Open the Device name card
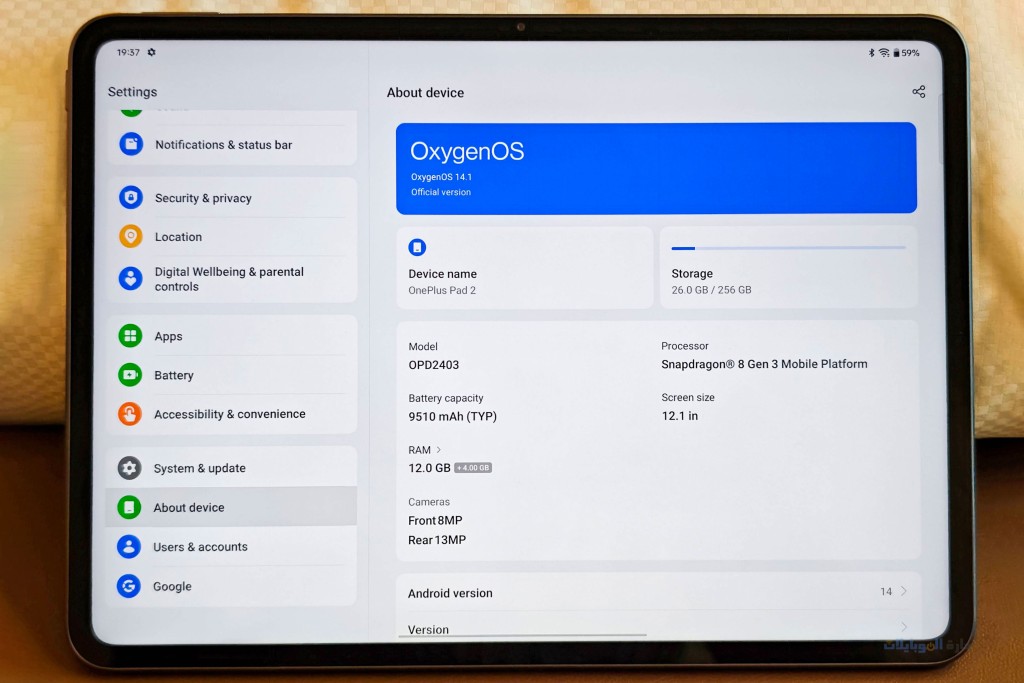This screenshot has height=683, width=1024. [x=524, y=268]
